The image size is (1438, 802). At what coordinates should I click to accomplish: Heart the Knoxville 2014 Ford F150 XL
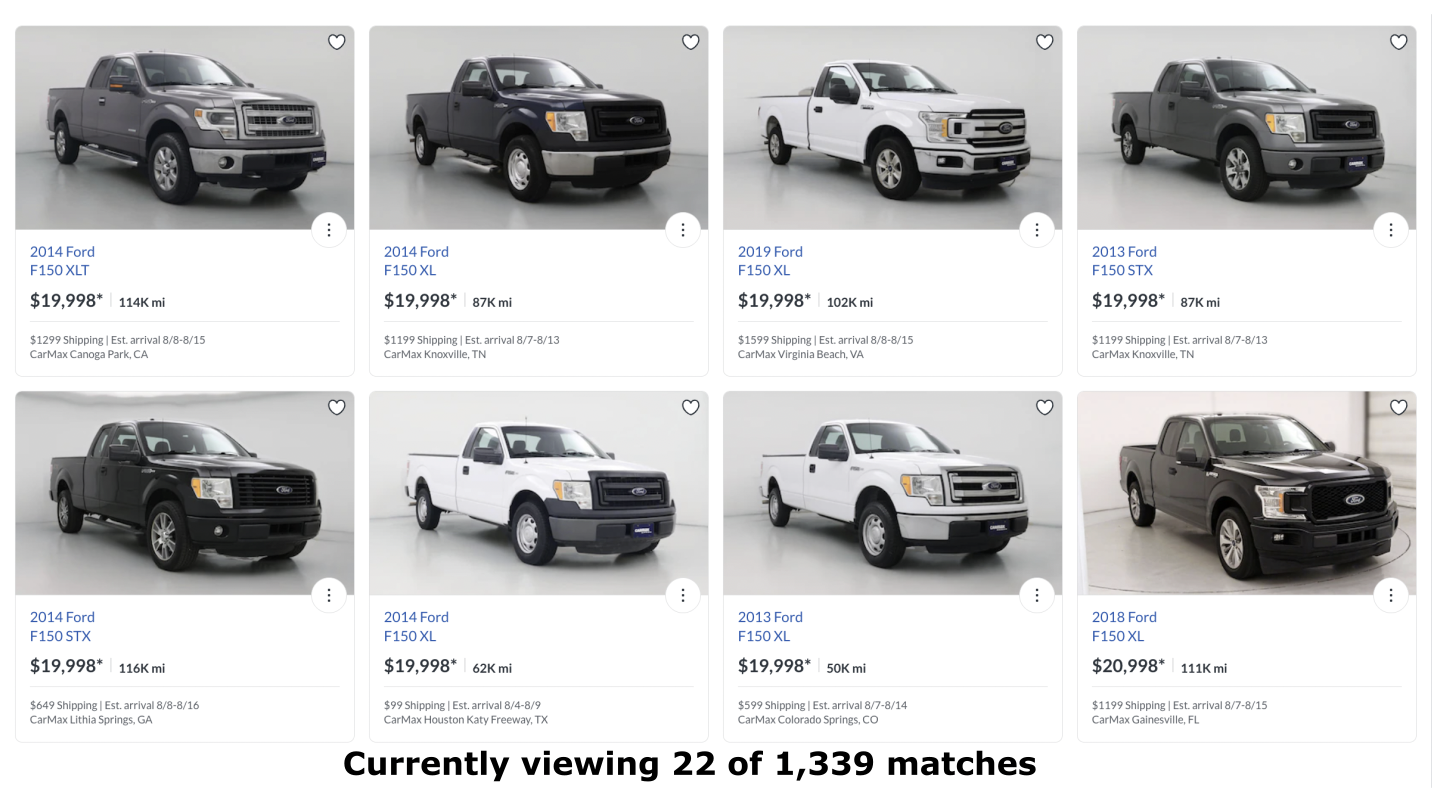[x=691, y=42]
